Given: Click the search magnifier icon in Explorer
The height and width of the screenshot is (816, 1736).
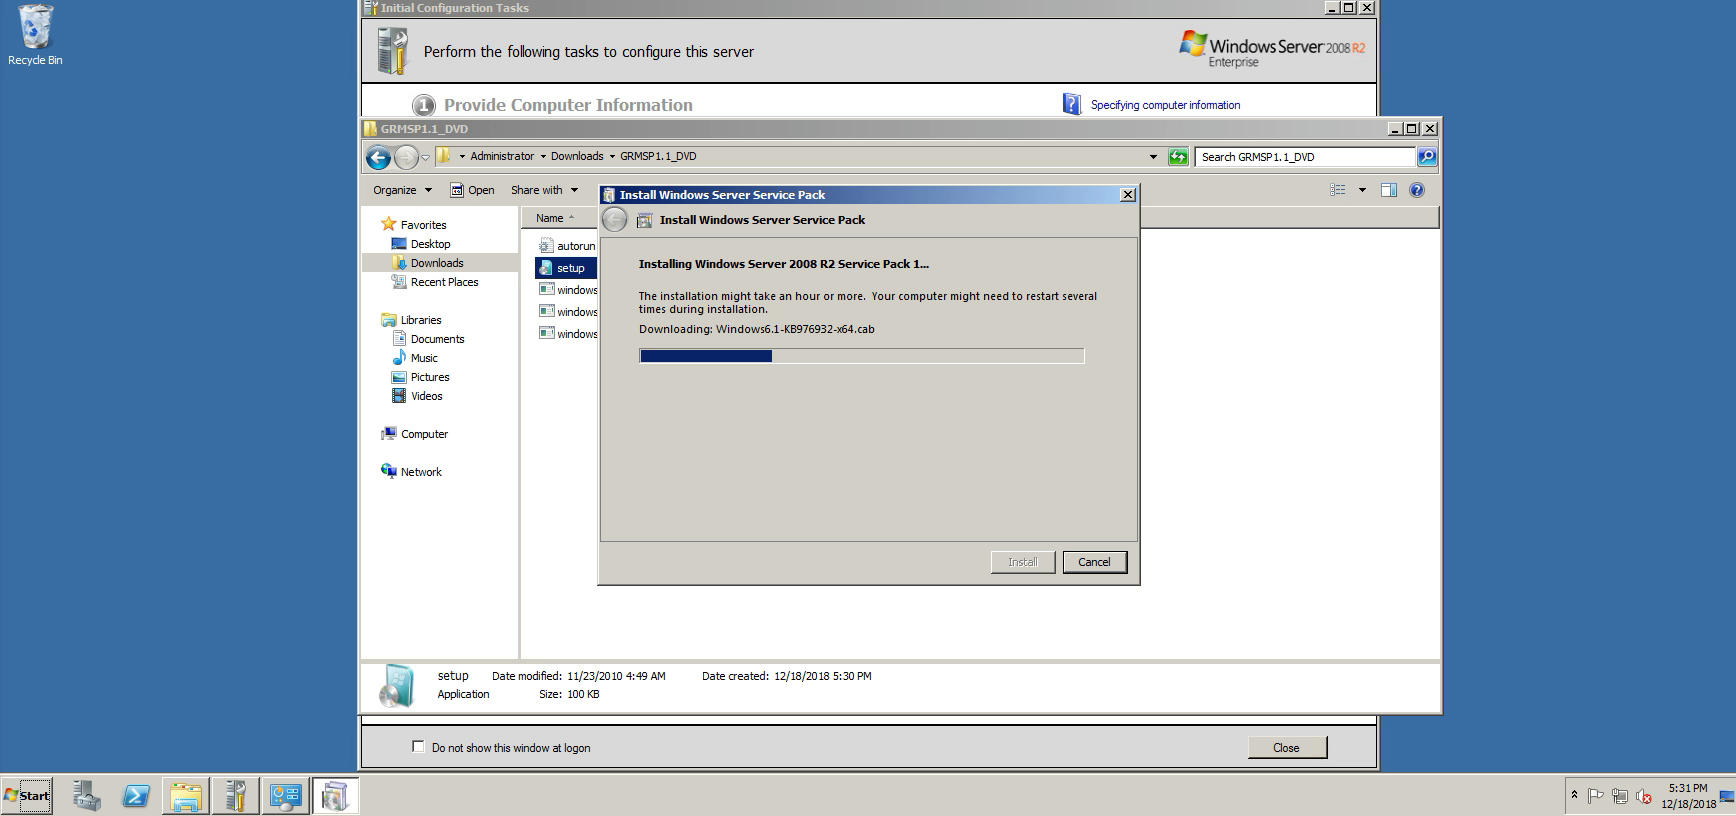Looking at the screenshot, I should pos(1426,157).
